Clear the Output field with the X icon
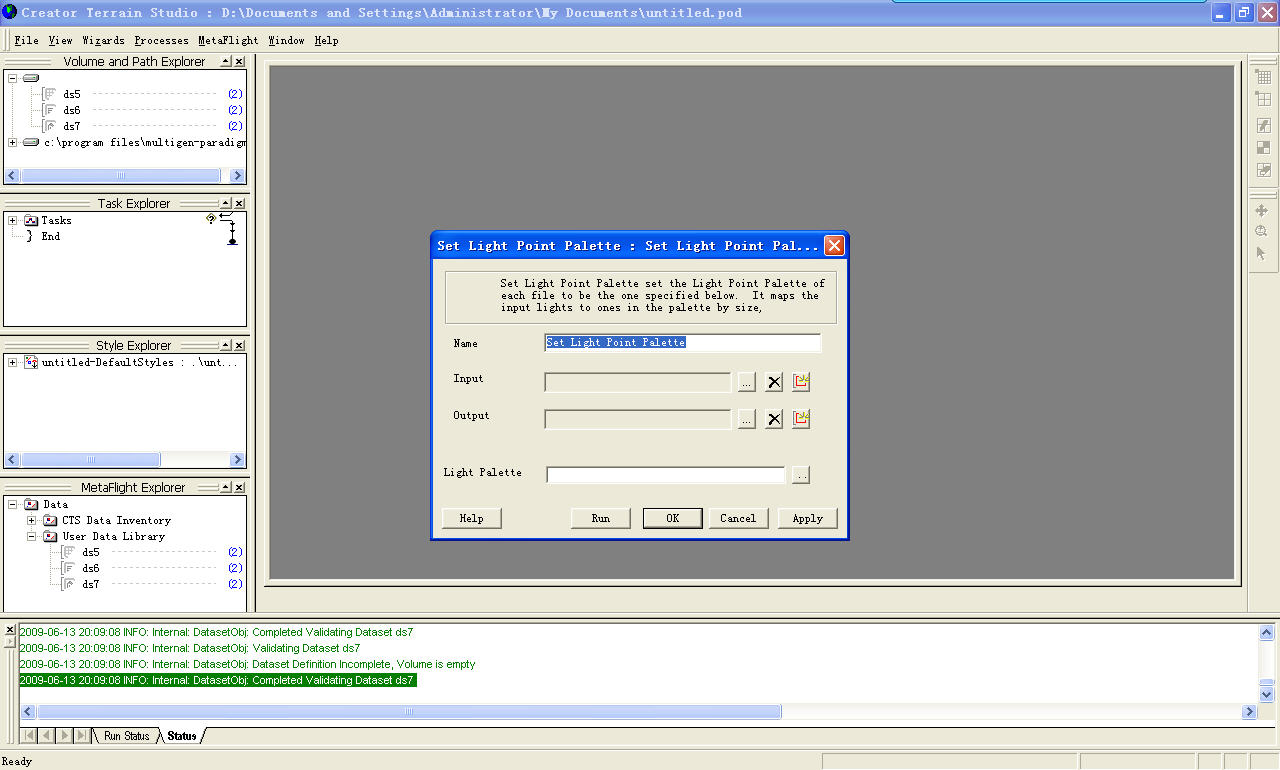This screenshot has height=770, width=1280. click(774, 419)
